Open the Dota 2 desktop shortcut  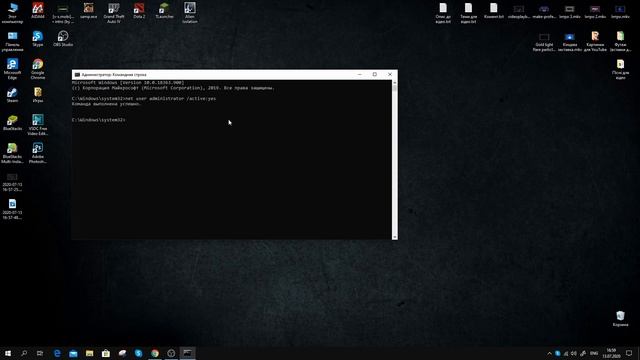point(139,11)
